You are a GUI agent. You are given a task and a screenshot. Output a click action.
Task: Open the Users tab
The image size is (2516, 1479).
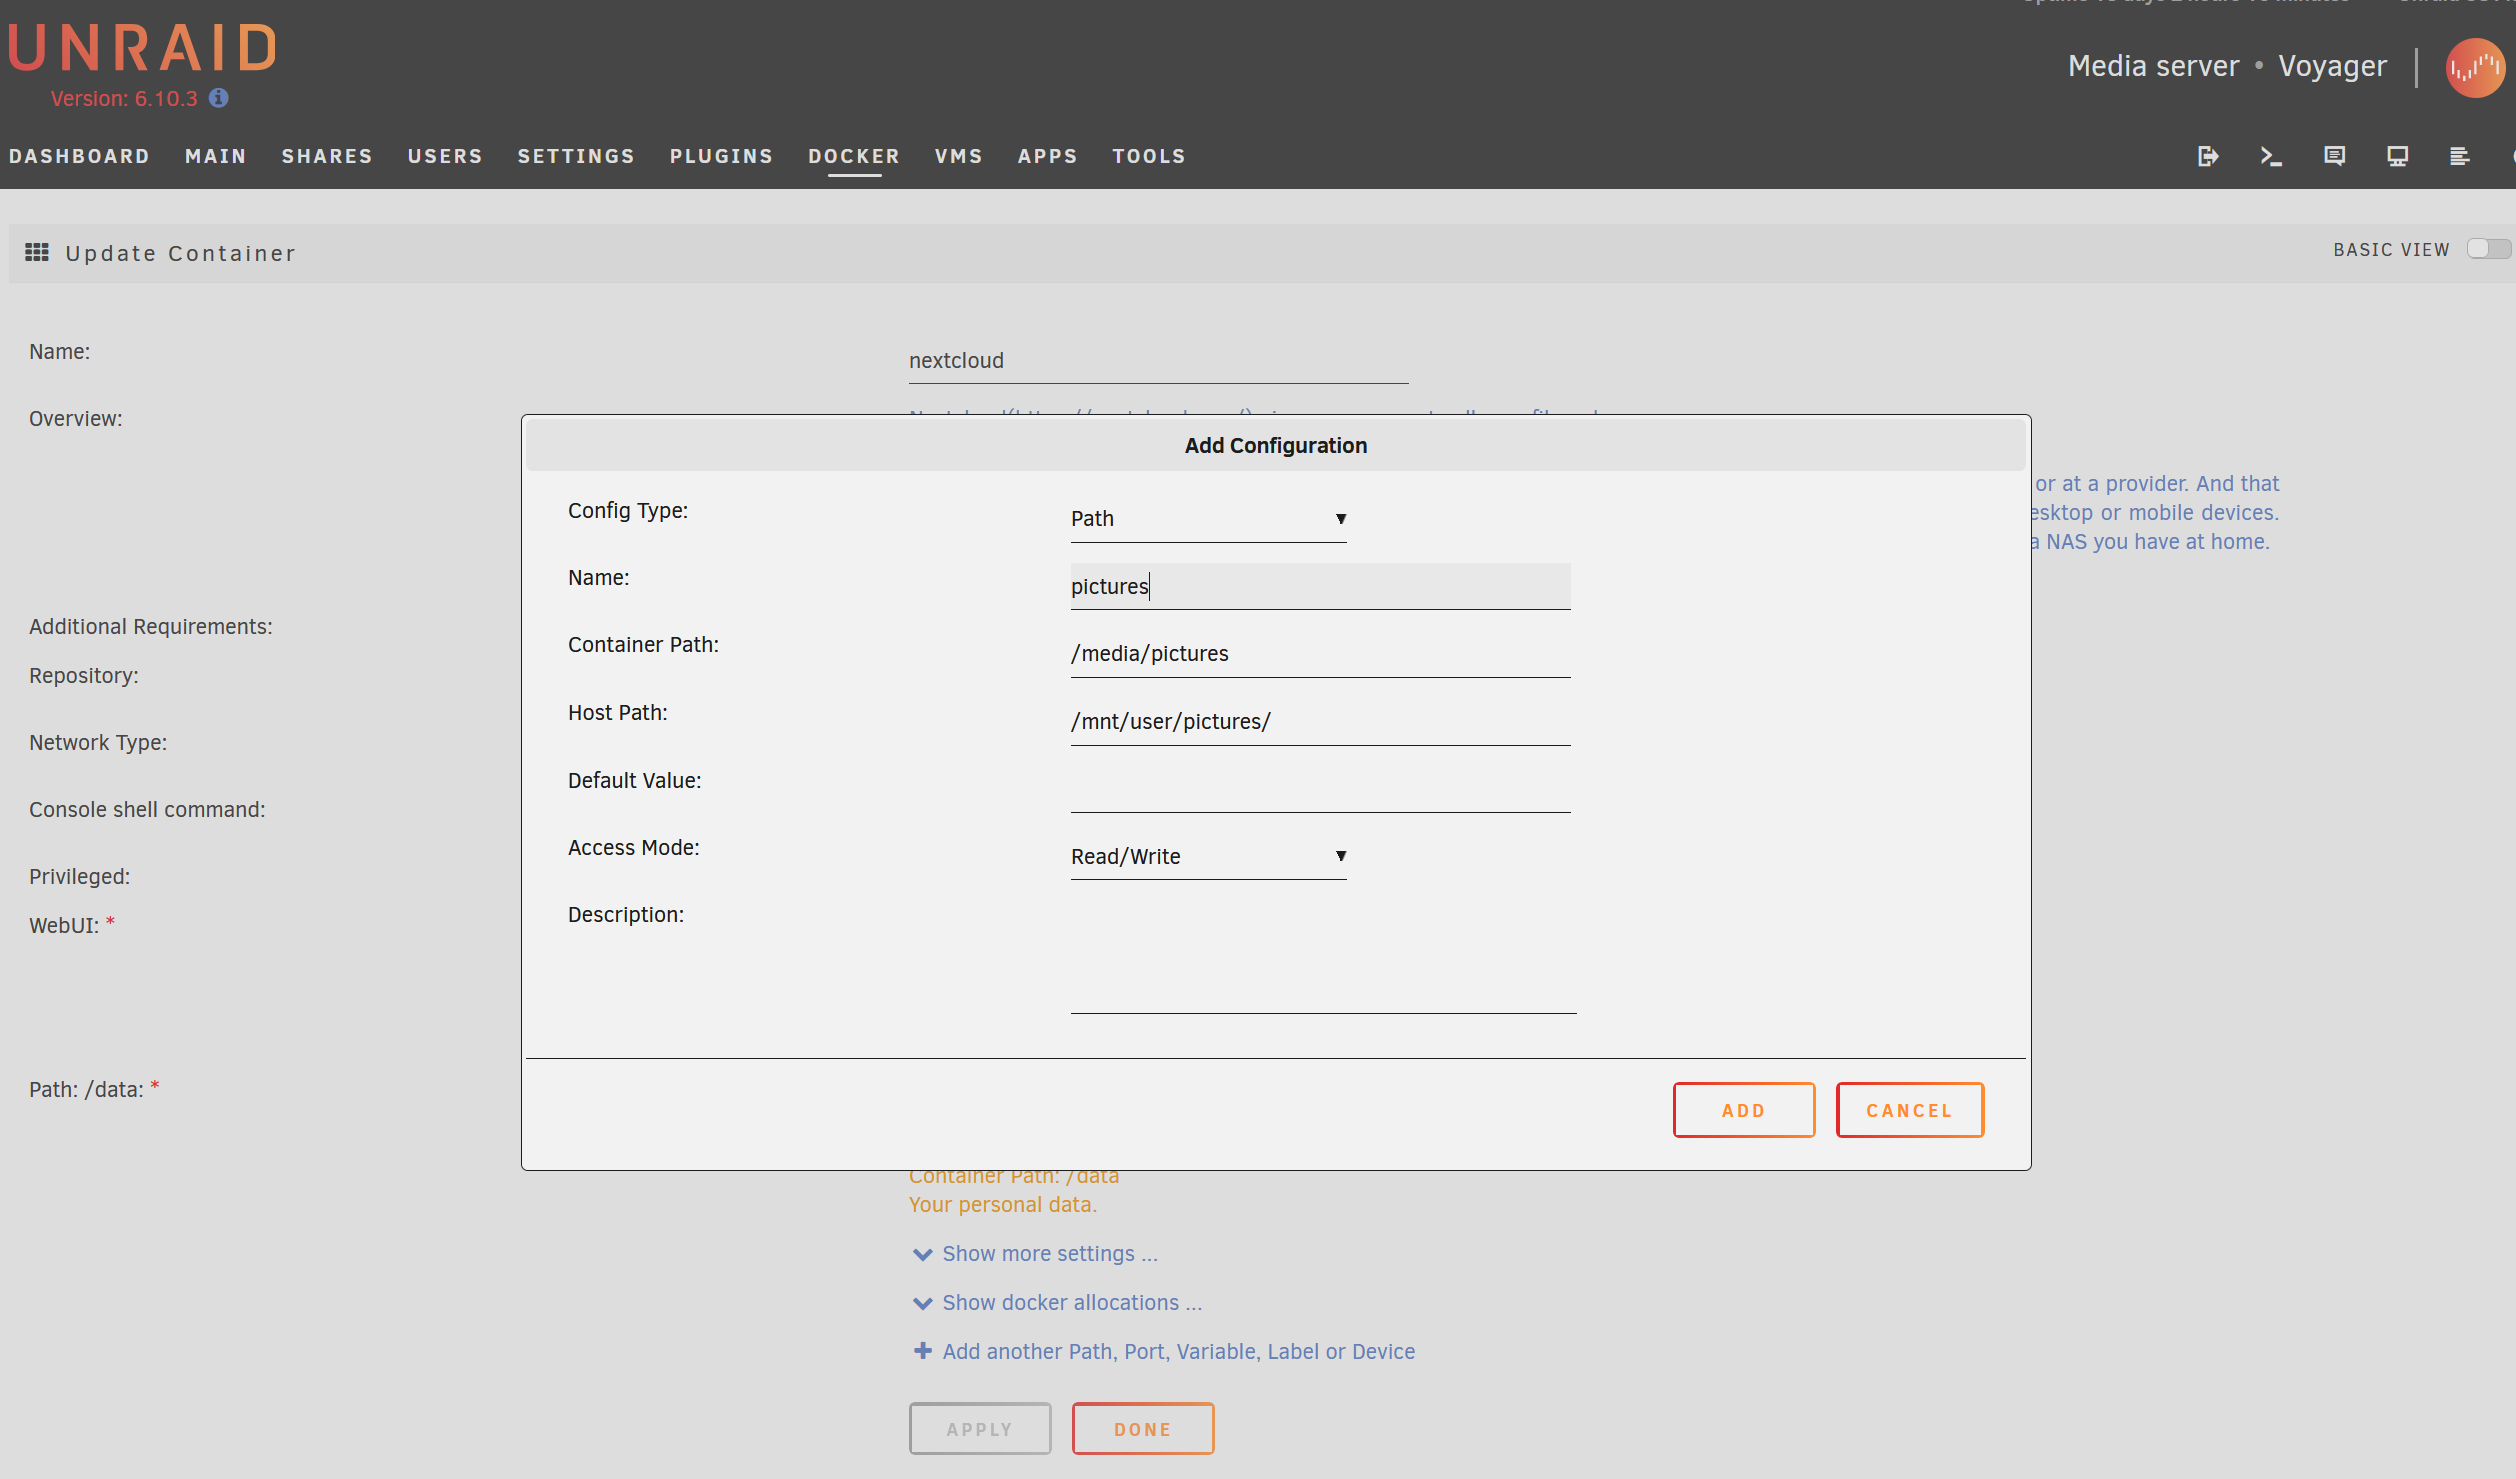click(445, 156)
